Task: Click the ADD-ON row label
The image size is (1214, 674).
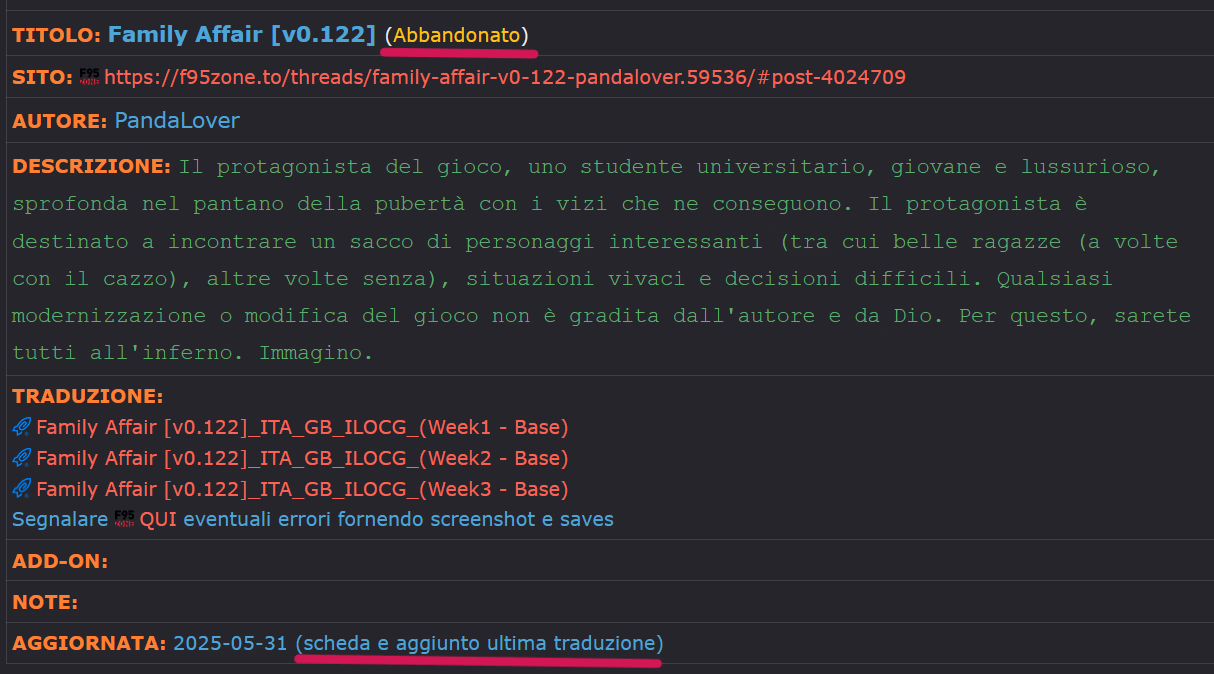Action: [59, 561]
